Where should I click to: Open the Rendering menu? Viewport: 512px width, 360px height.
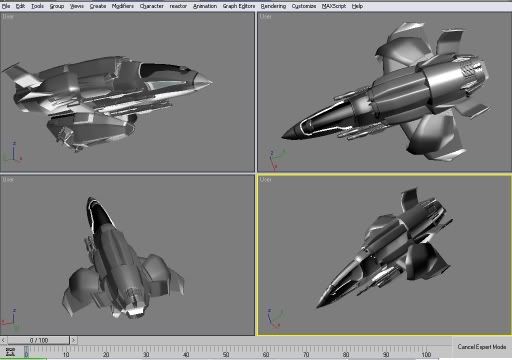273,6
